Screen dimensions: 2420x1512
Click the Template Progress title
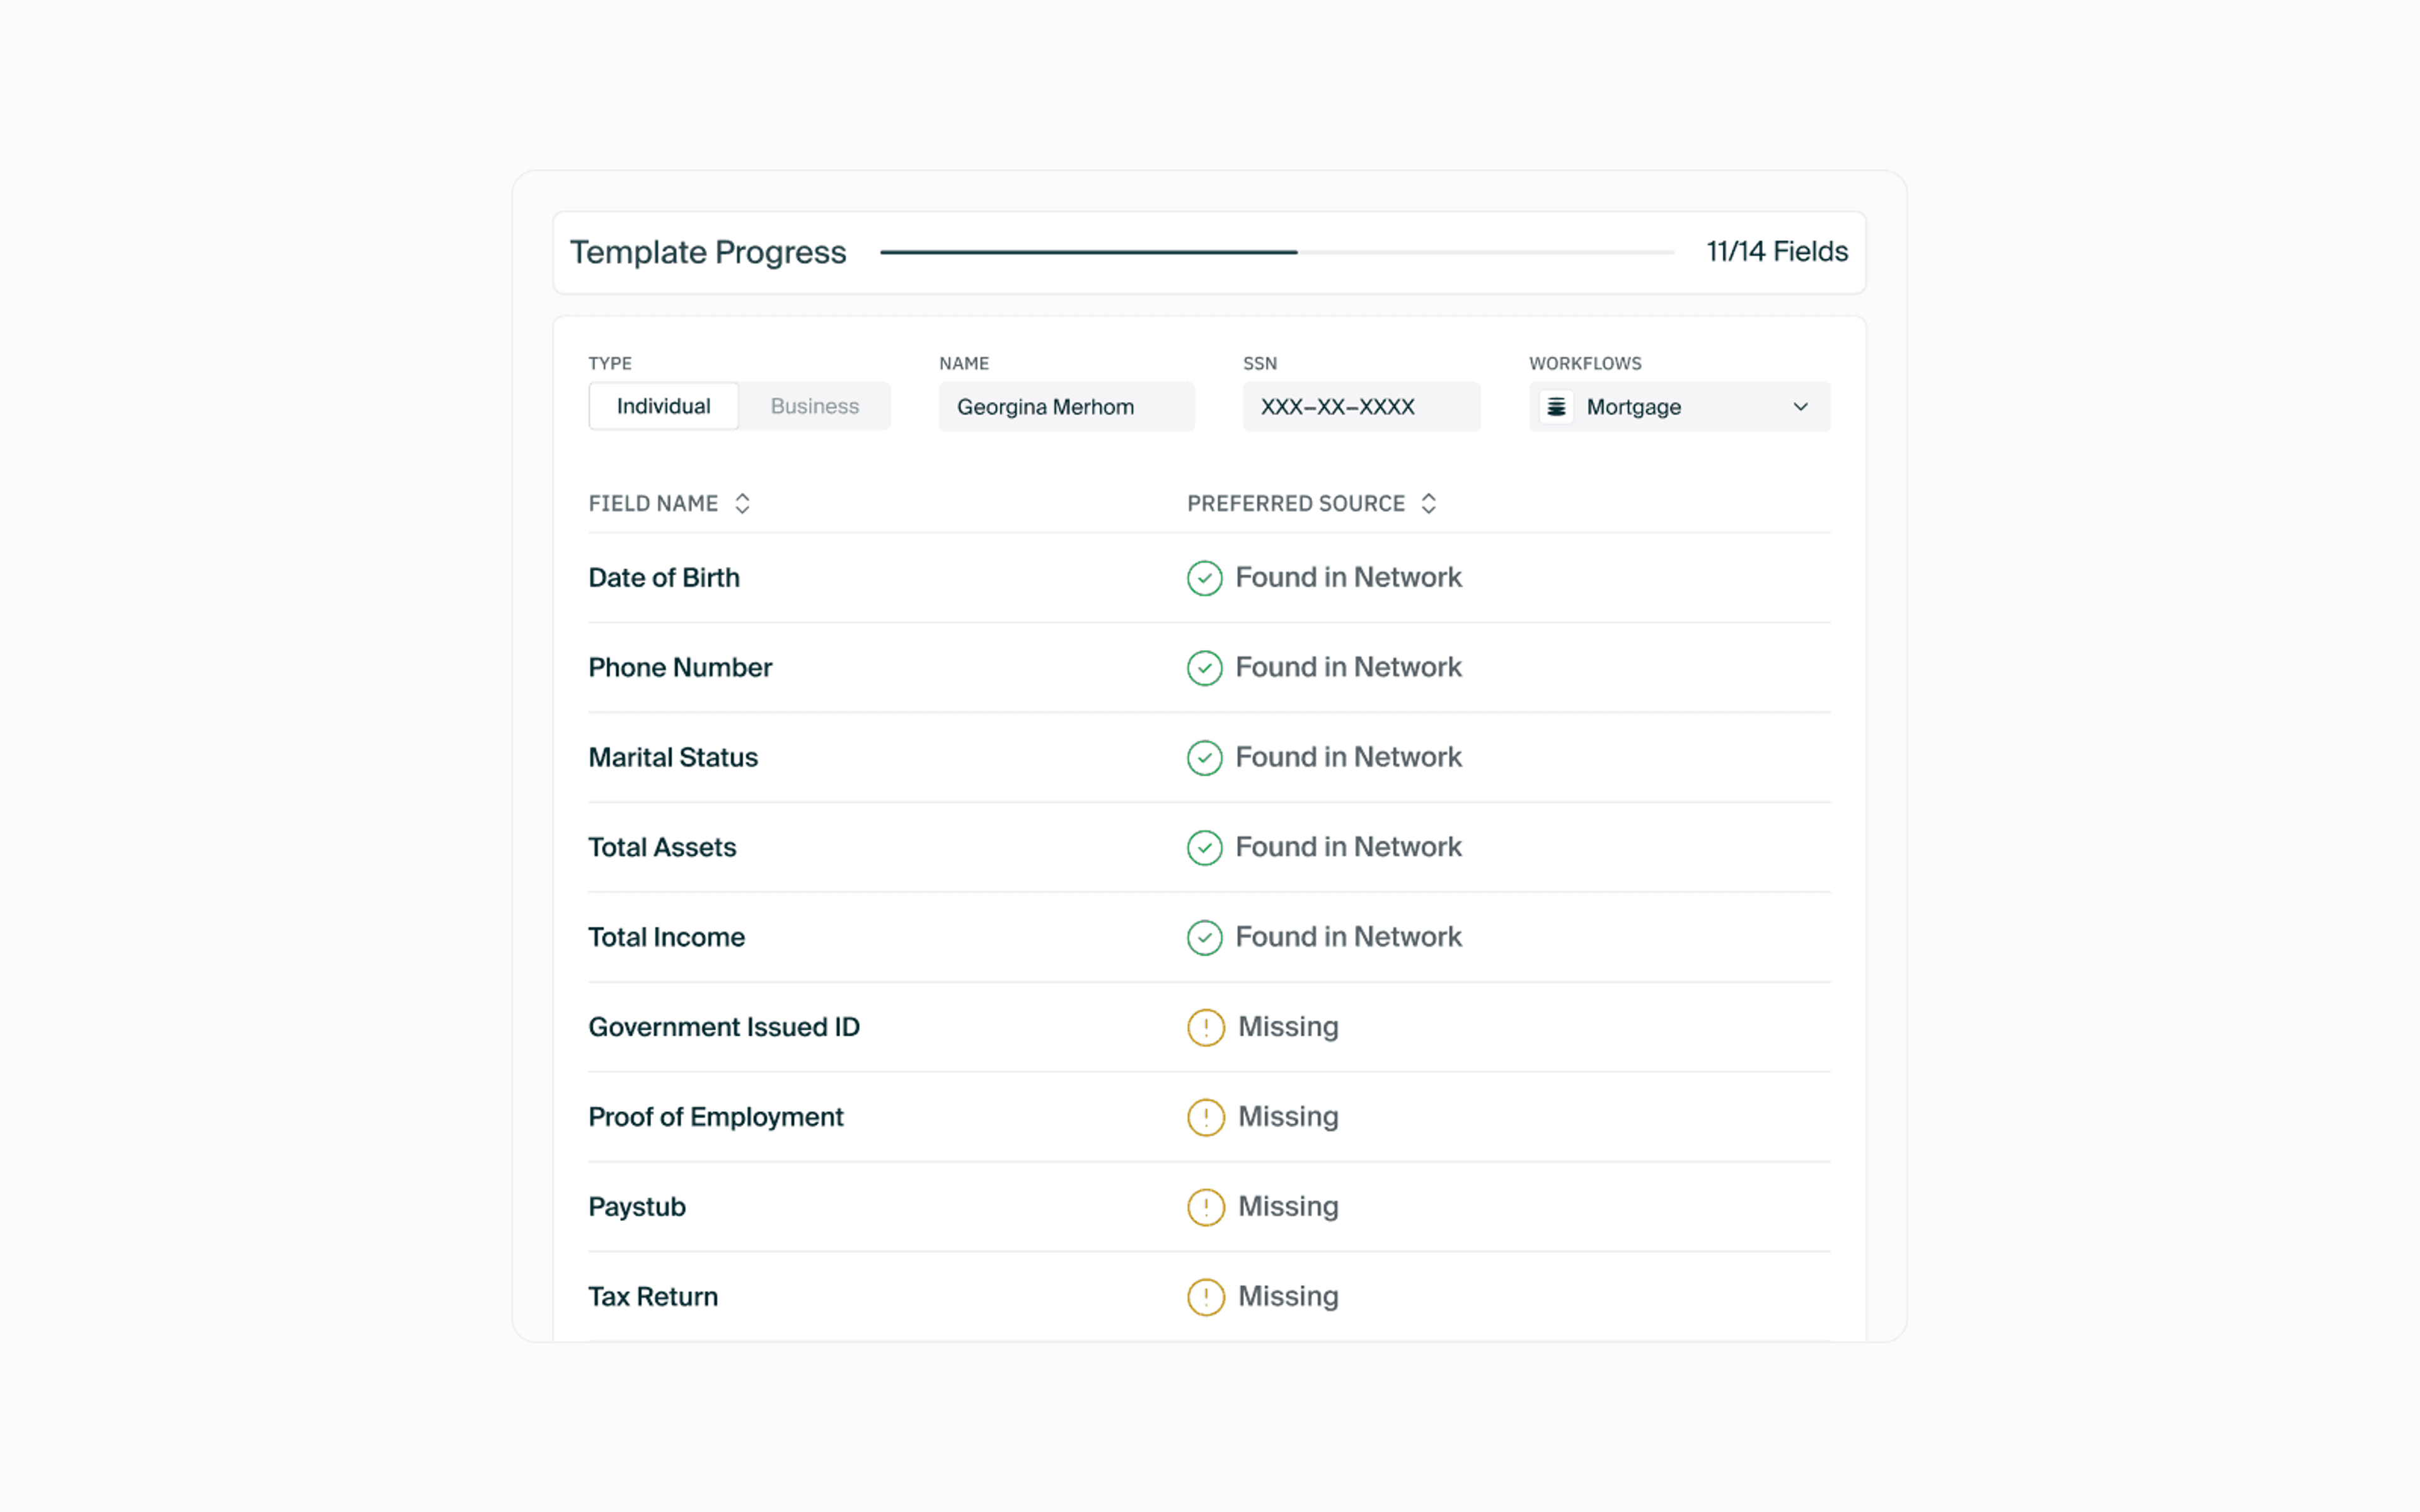708,252
